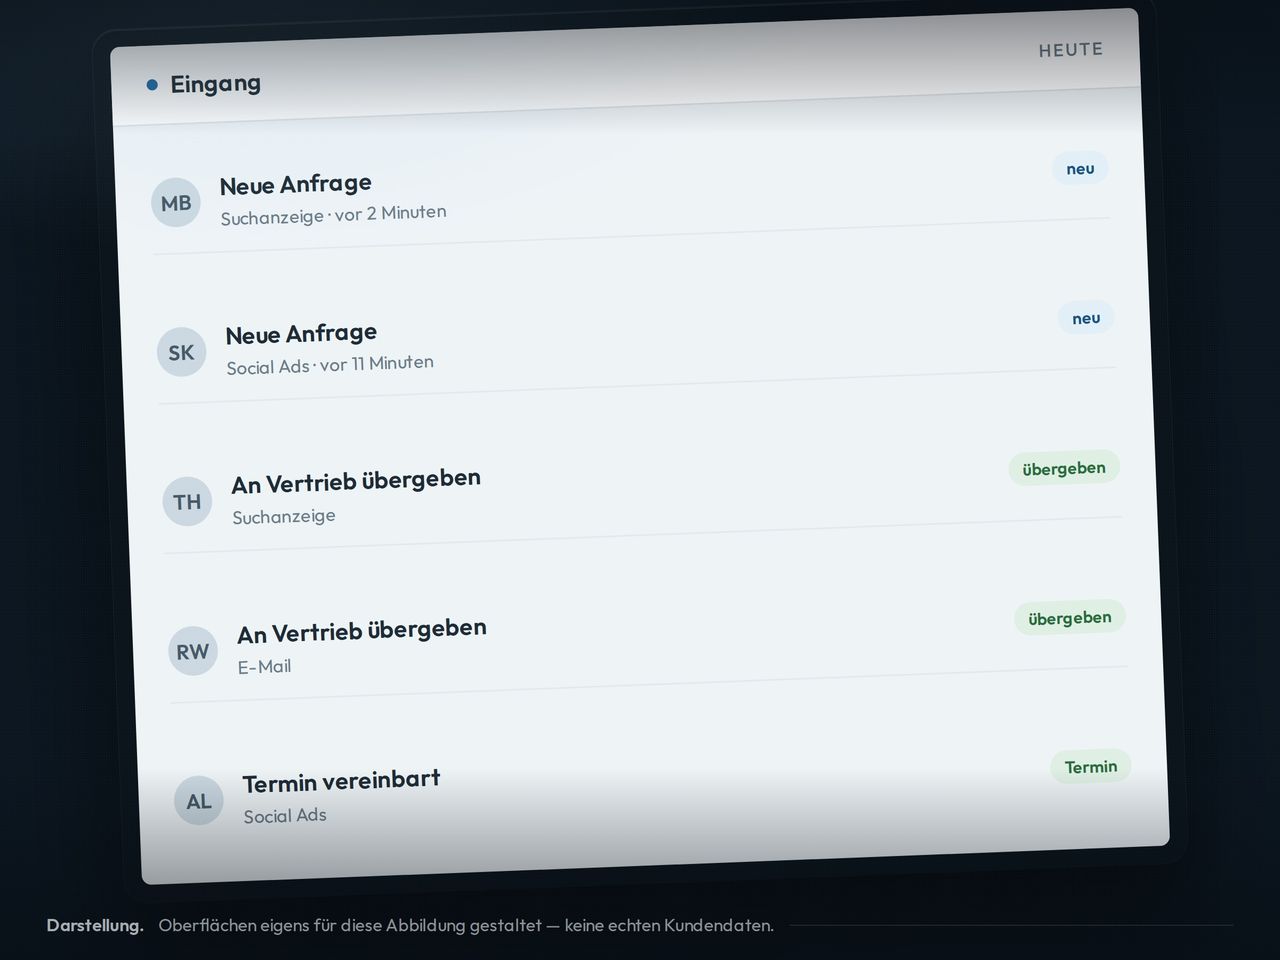Click the MB avatar icon
Image resolution: width=1280 pixels, height=960 pixels.
(176, 203)
